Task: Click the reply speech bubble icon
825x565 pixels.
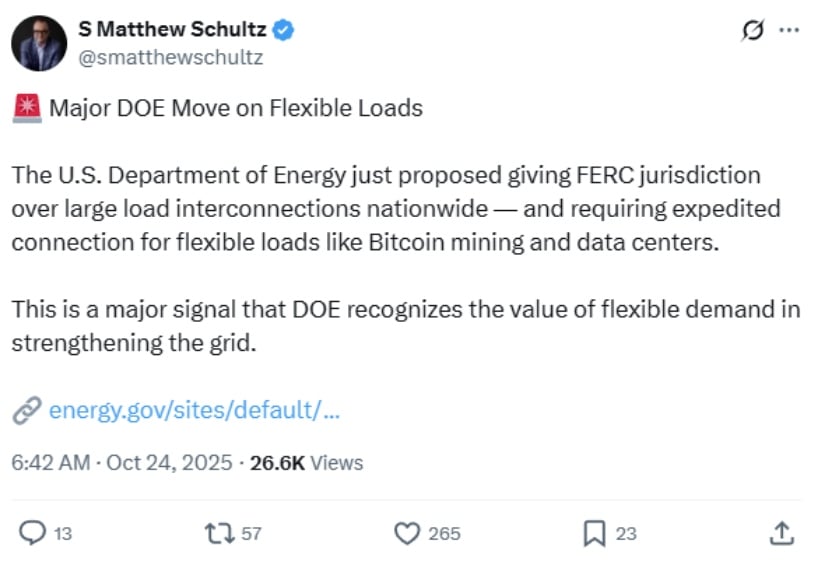Action: coord(33,534)
